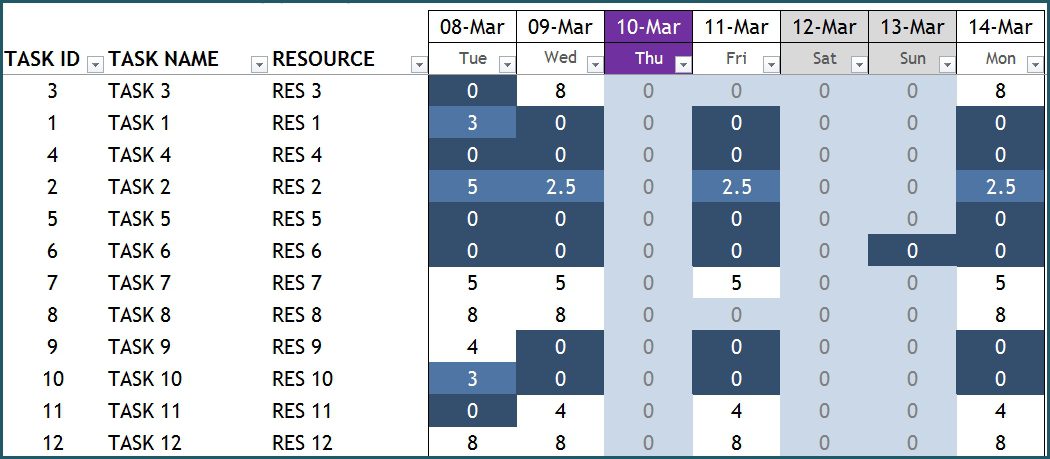1050x459 pixels.
Task: Click TASK 7's value 5 under 11-Mar
Action: pos(736,283)
